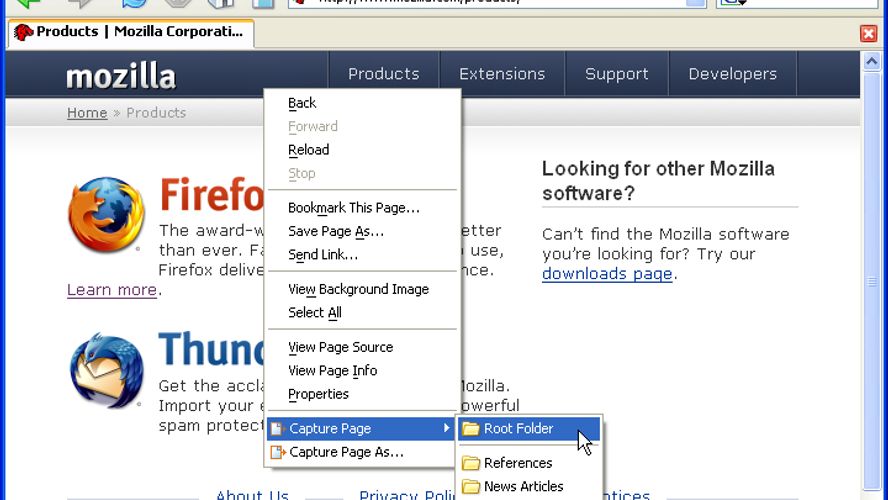Click the Thunderbird logo image
This screenshot has width=888, height=500.
click(106, 370)
